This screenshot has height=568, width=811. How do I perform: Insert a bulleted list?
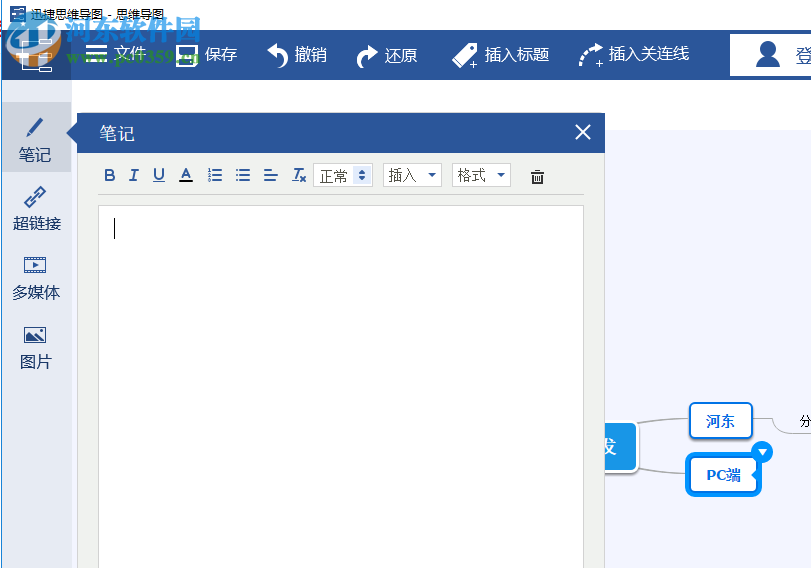tap(243, 175)
